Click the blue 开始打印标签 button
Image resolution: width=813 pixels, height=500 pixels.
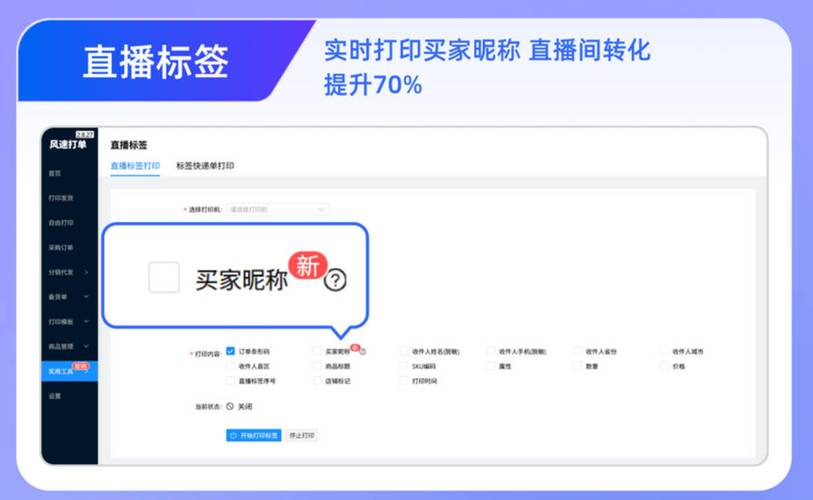click(254, 435)
